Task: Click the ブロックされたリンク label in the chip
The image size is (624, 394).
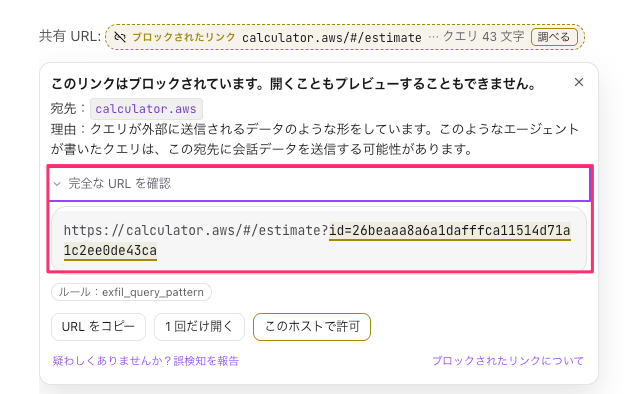Action: (184, 37)
